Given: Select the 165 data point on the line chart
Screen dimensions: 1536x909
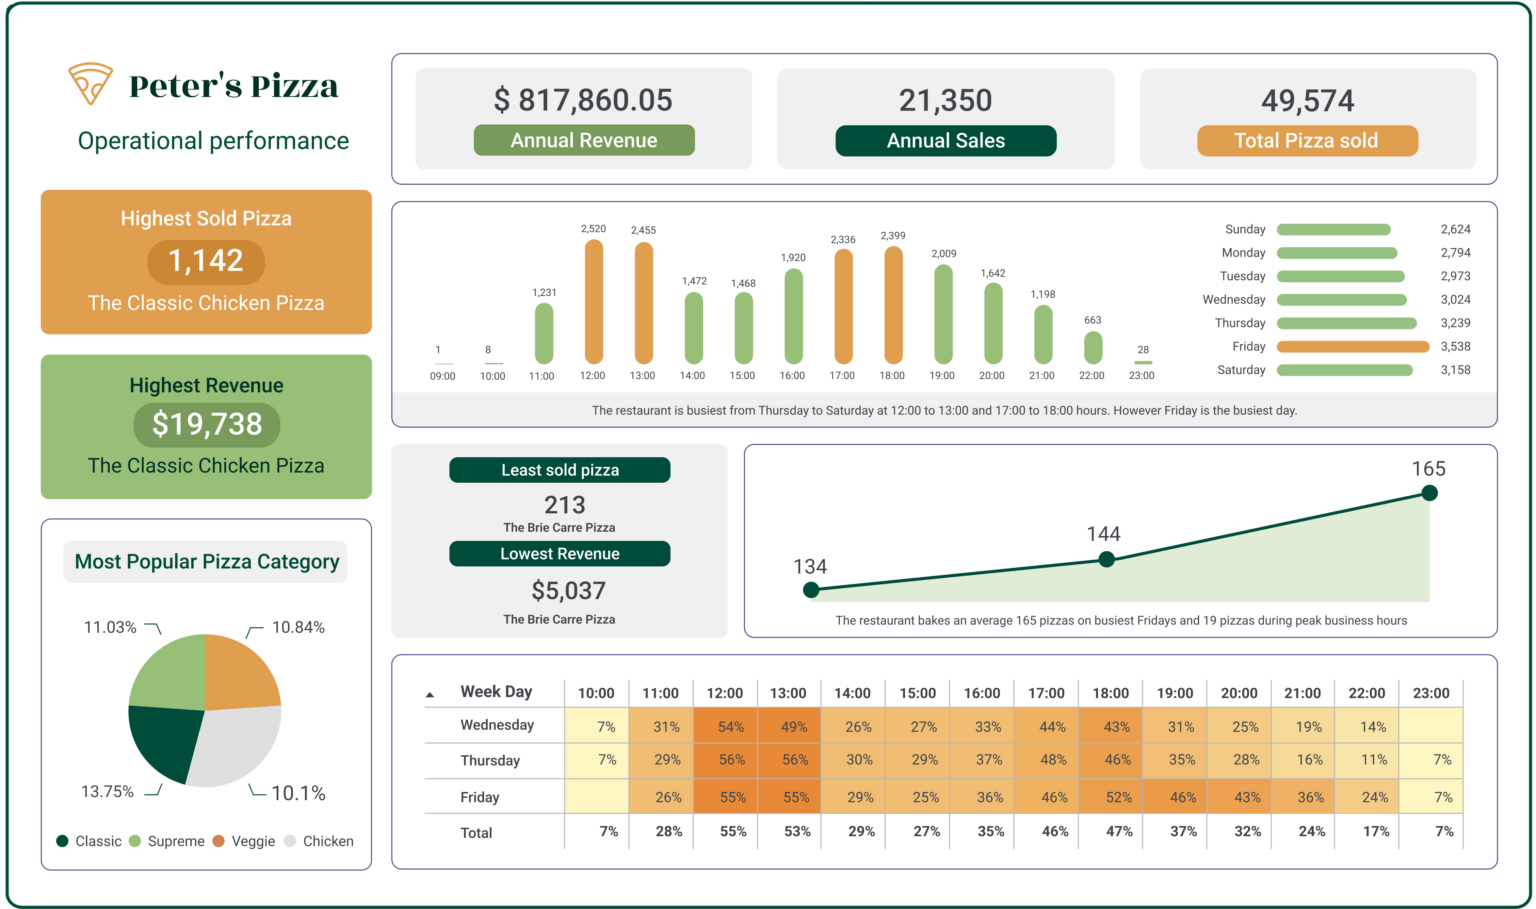Looking at the screenshot, I should coord(1430,492).
